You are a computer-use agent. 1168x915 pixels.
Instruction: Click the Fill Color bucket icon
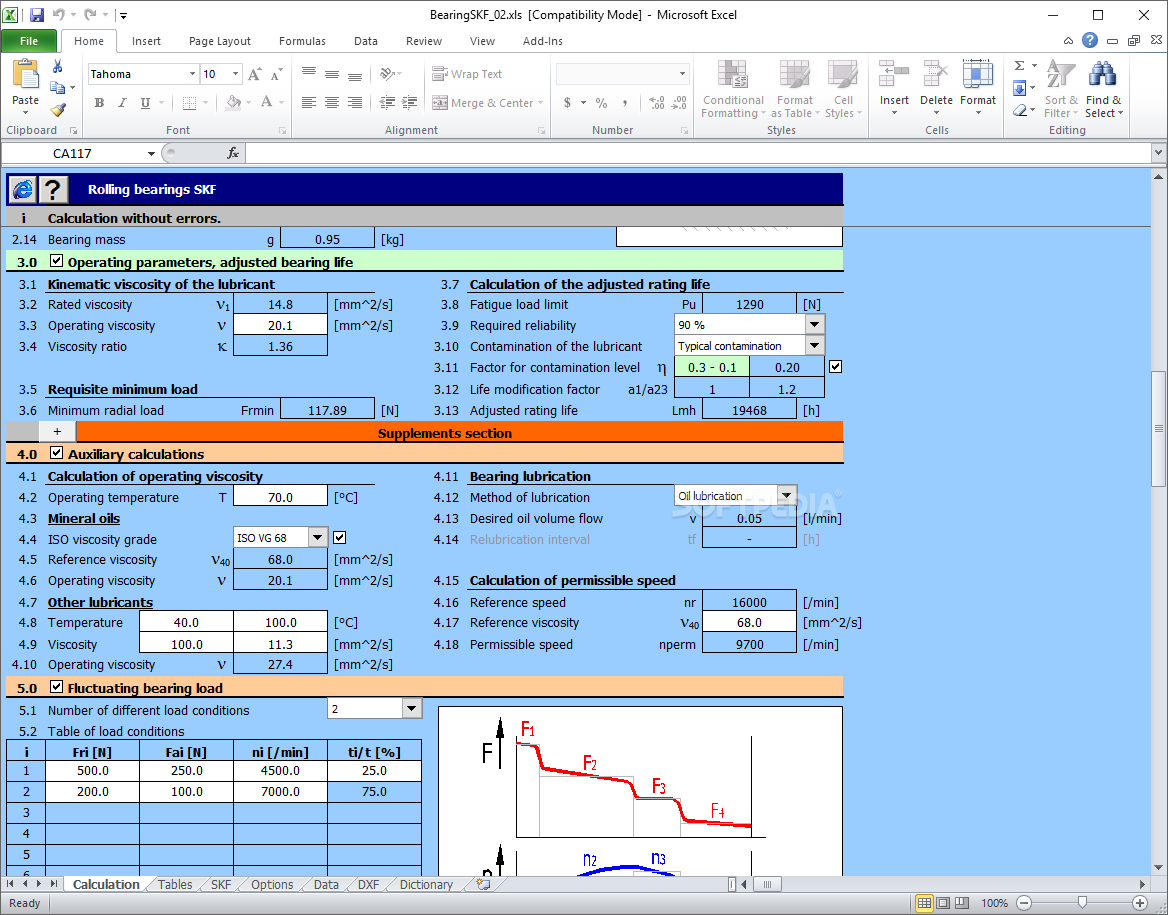coord(233,102)
